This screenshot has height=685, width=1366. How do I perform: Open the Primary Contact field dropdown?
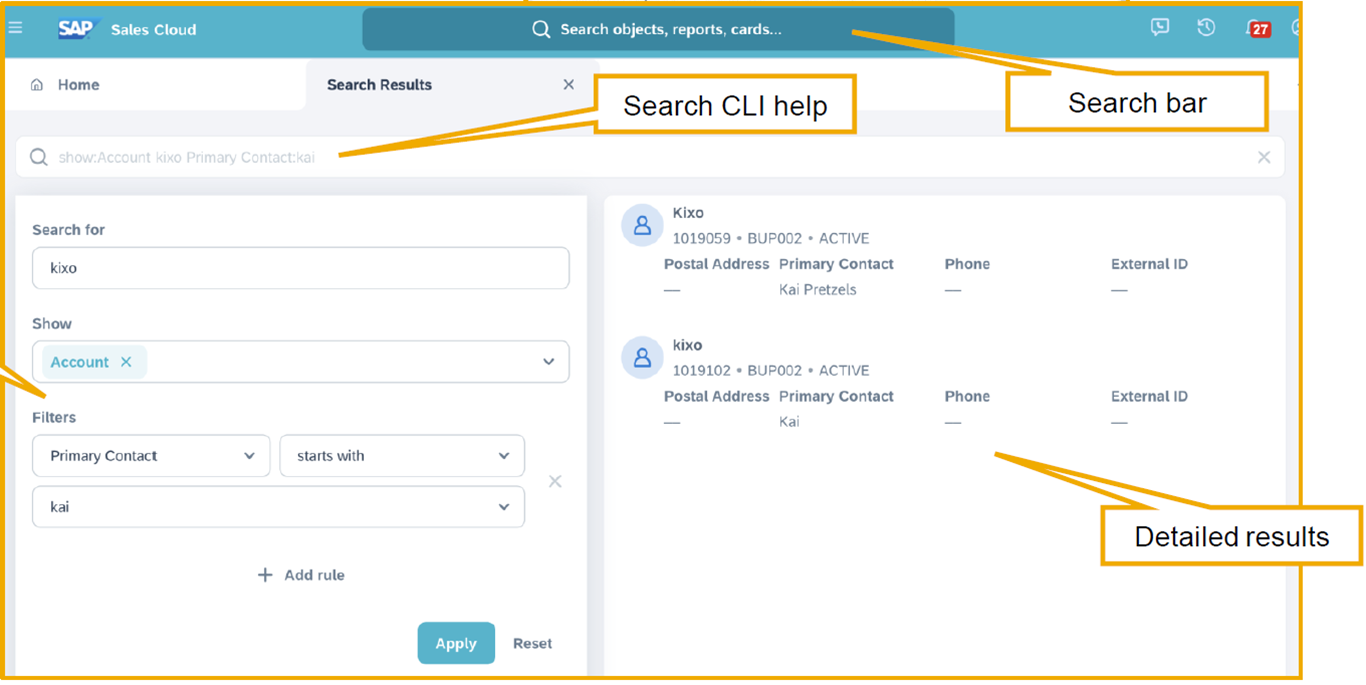(151, 456)
